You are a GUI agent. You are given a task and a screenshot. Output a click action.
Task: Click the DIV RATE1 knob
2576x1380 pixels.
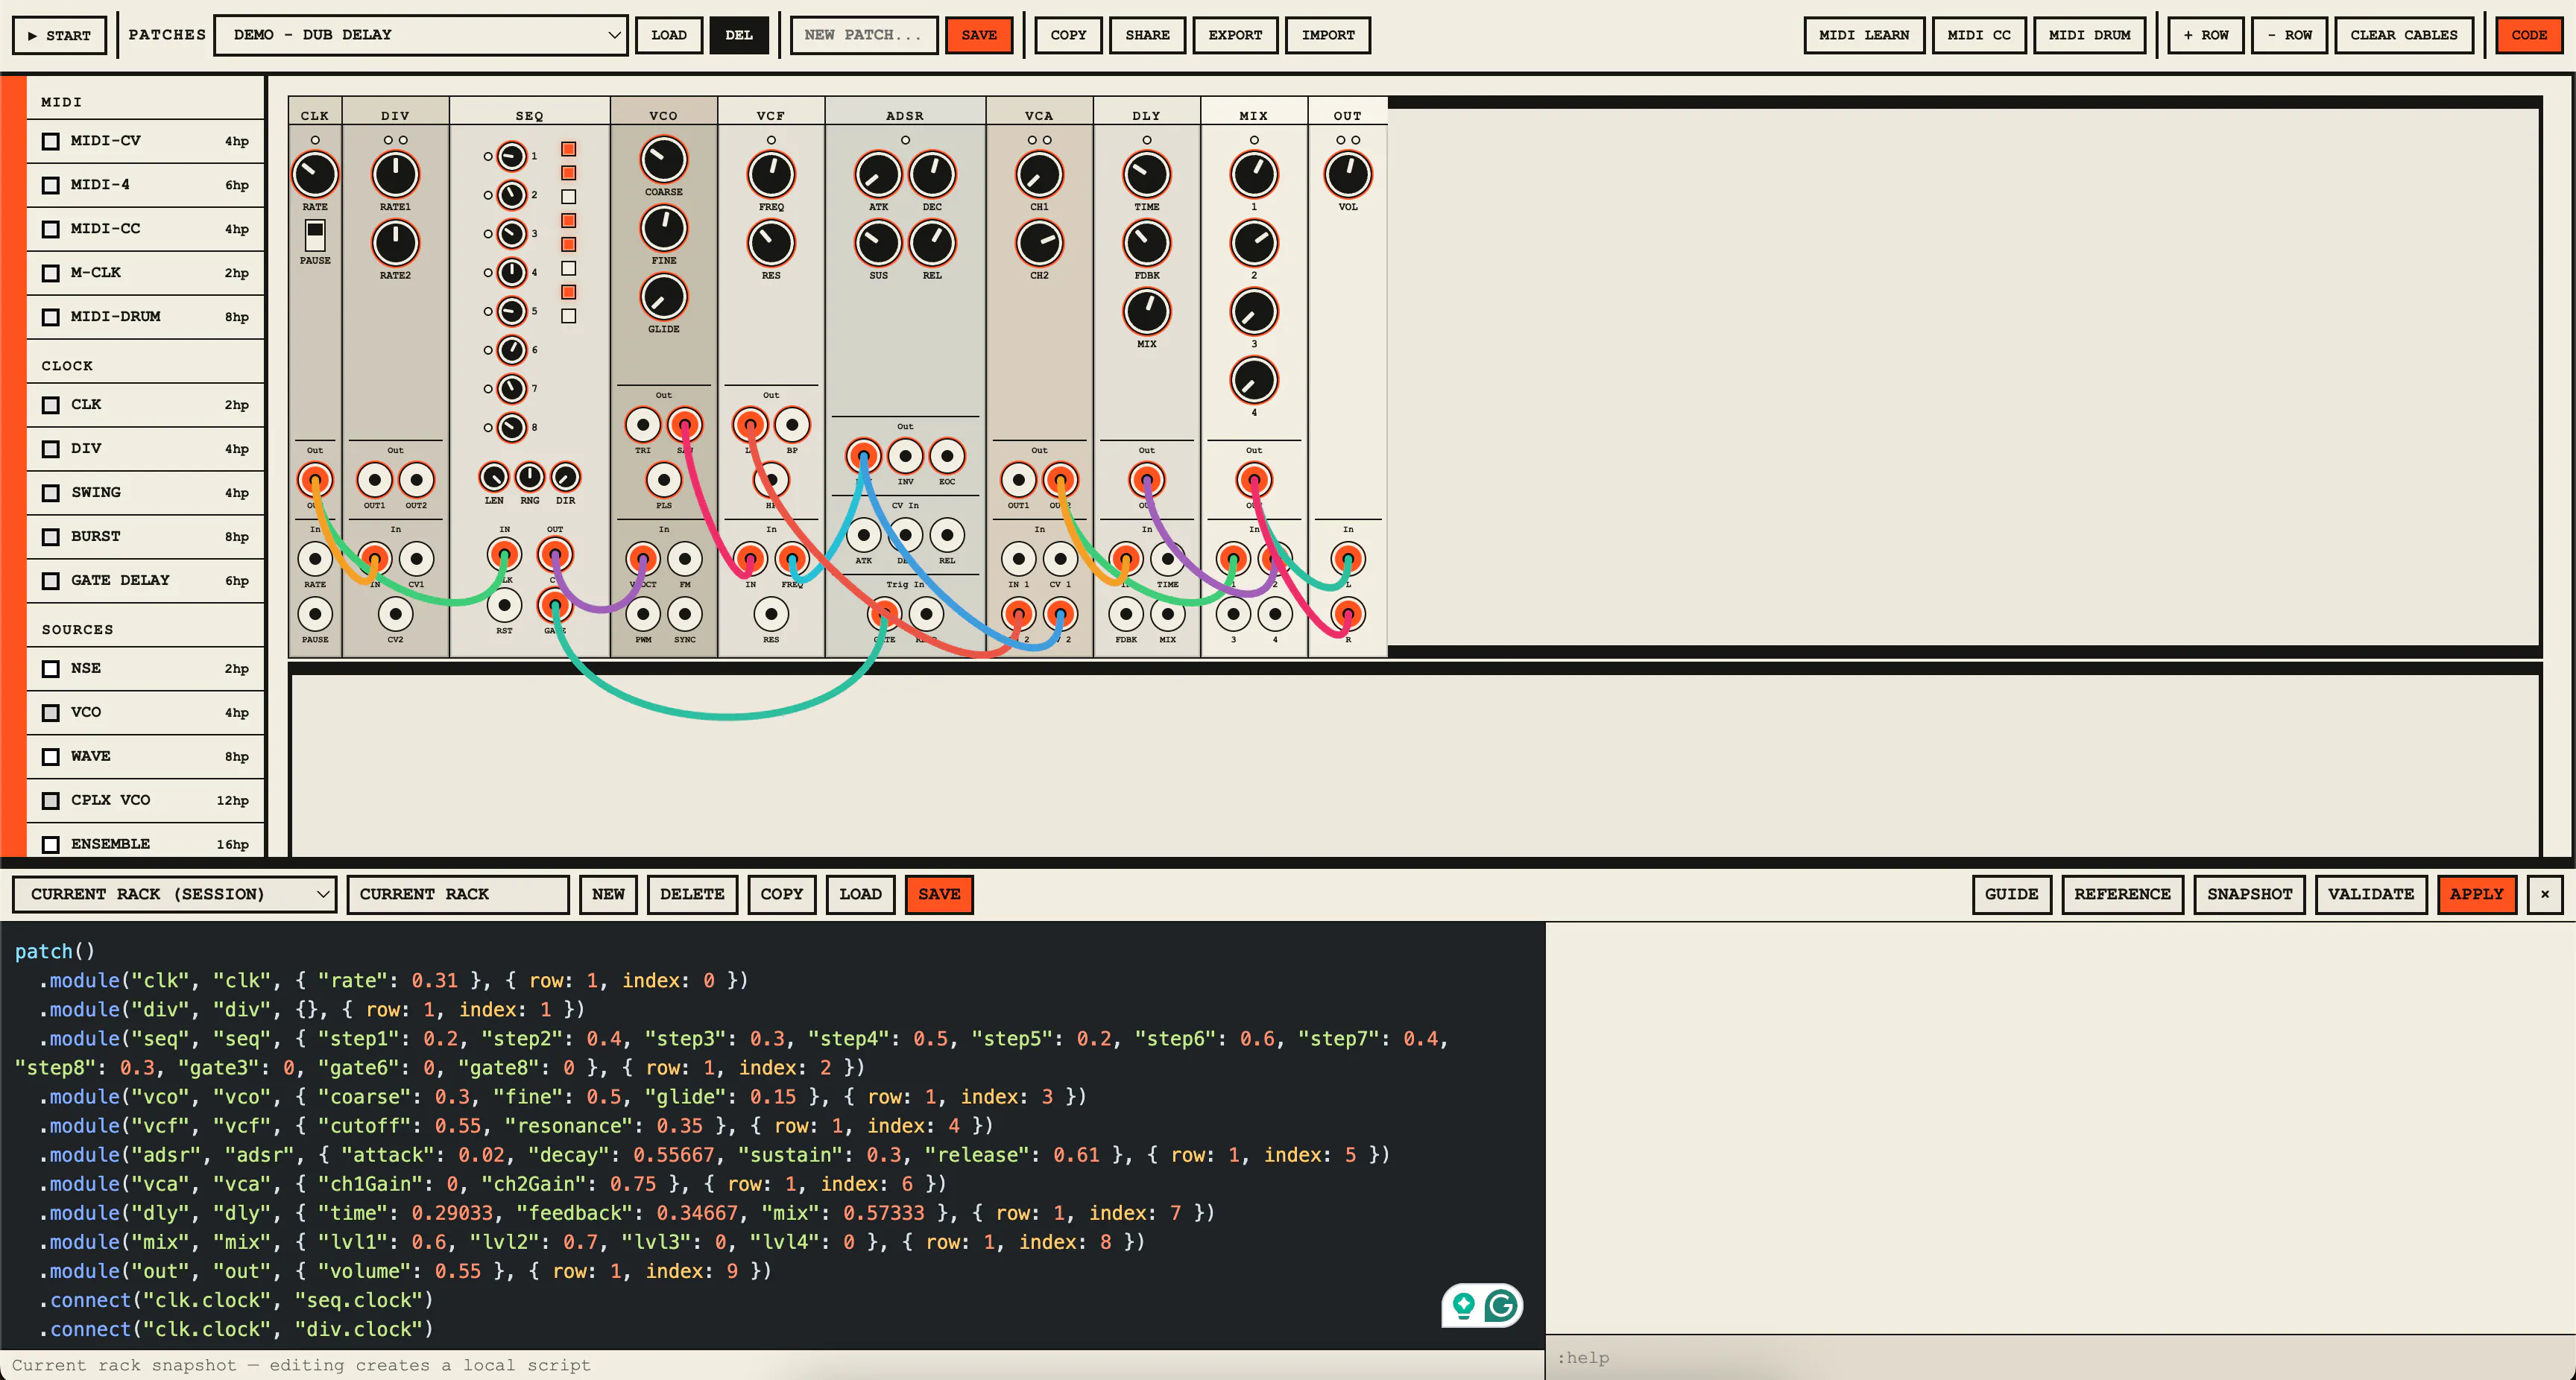[x=395, y=175]
